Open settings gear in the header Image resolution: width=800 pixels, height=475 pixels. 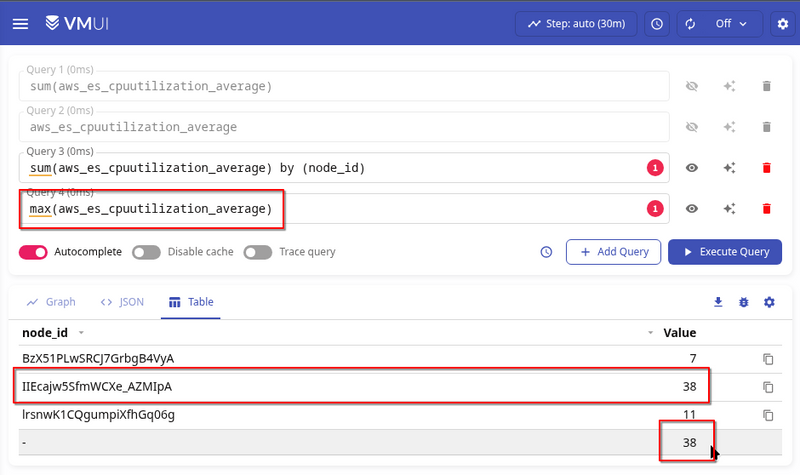click(x=782, y=23)
